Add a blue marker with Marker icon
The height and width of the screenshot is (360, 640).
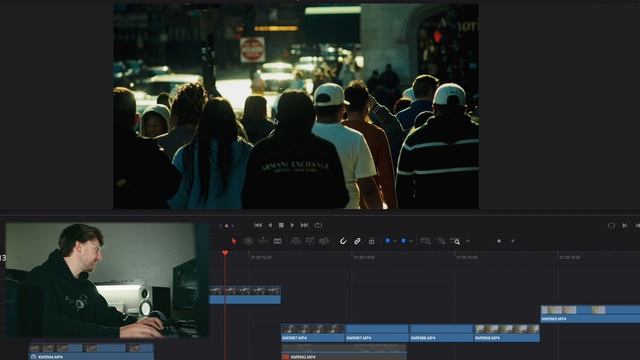pos(403,241)
